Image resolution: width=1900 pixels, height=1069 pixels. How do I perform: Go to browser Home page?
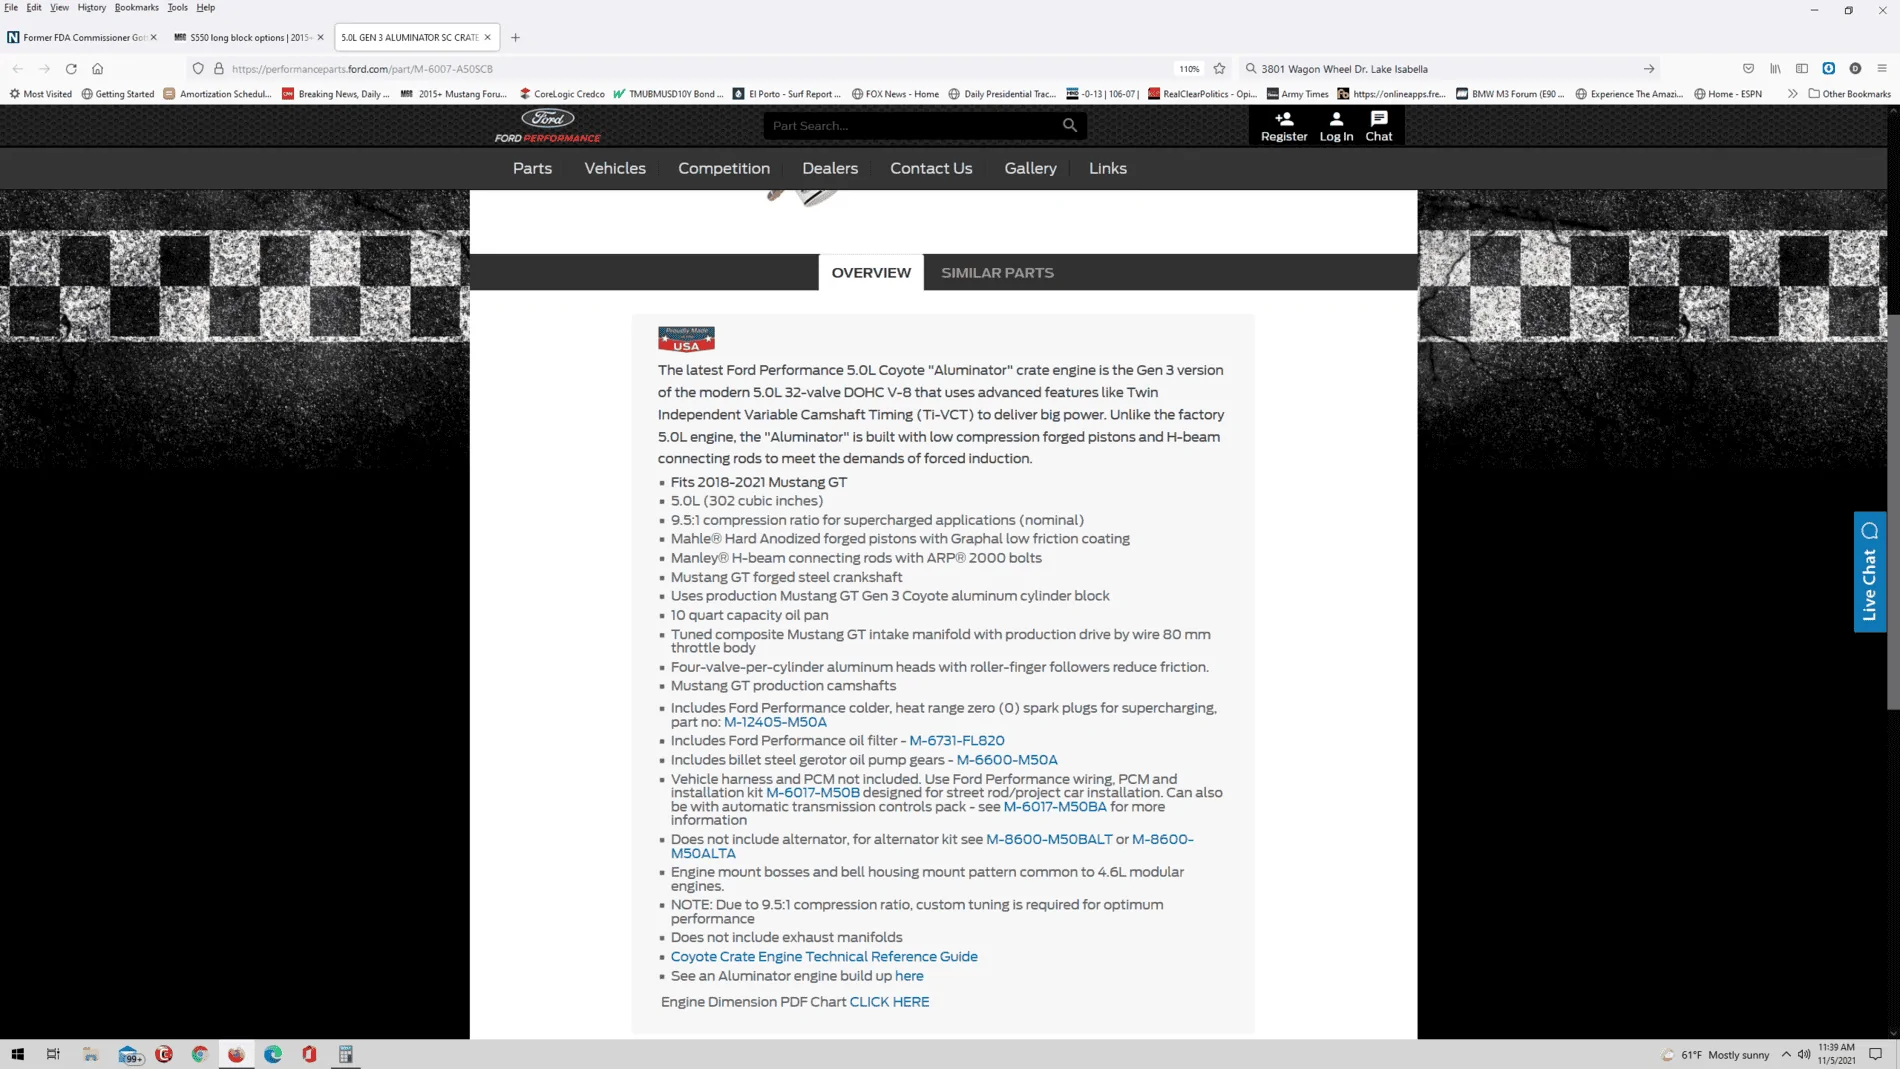[97, 69]
